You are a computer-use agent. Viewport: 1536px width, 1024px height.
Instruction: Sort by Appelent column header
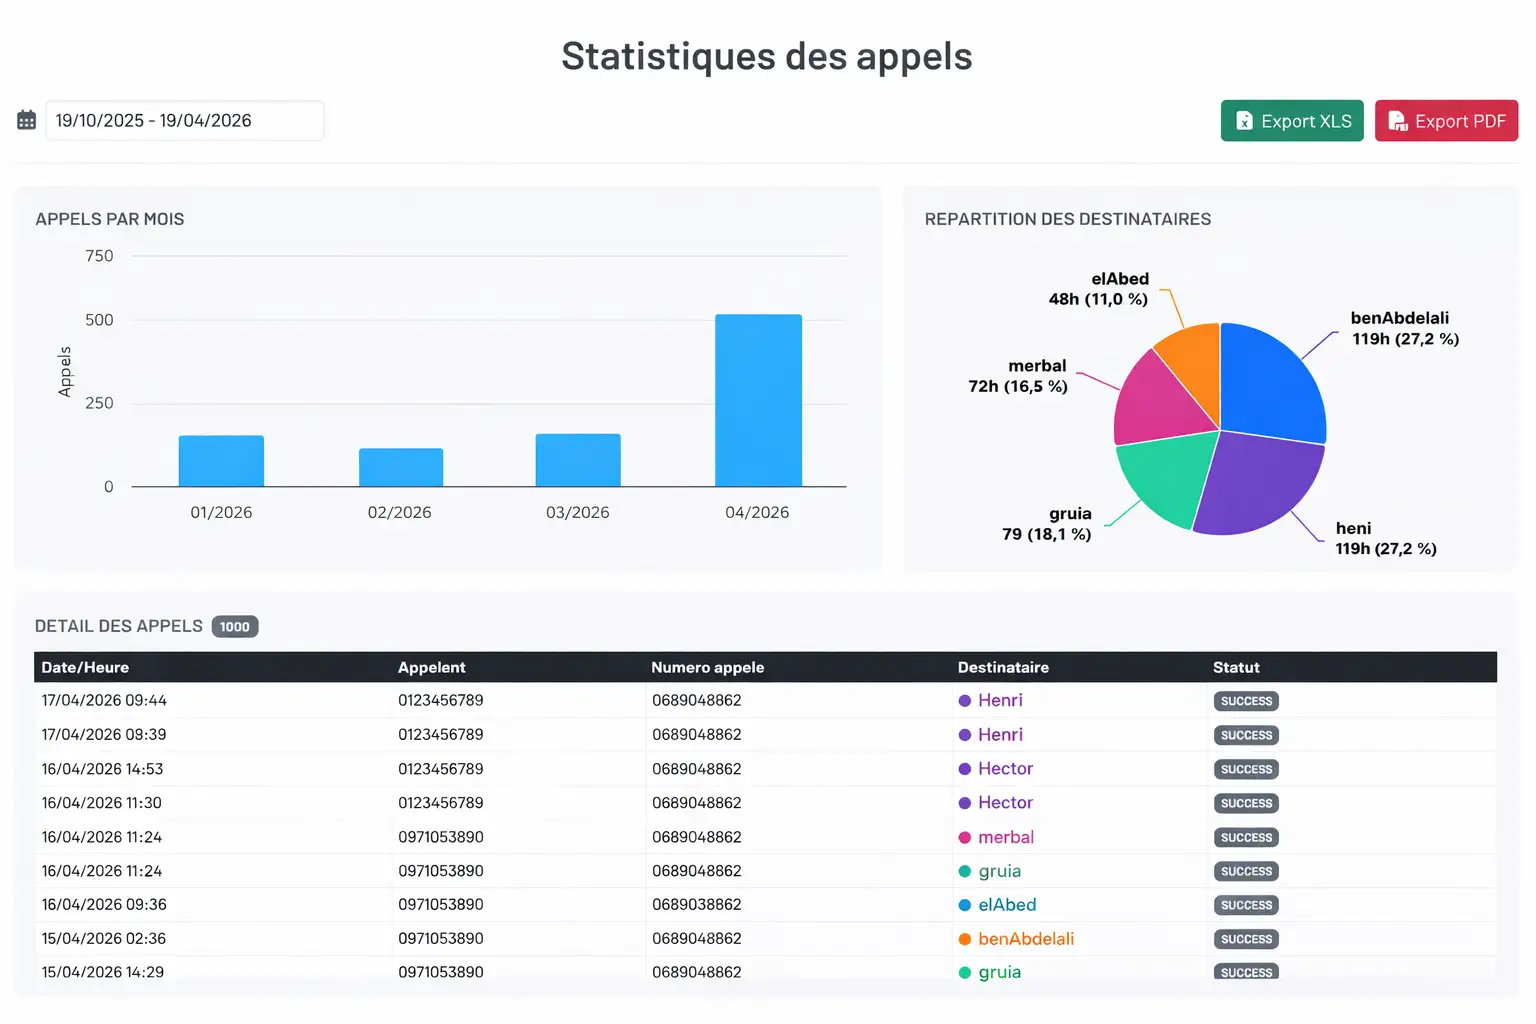tap(432, 667)
